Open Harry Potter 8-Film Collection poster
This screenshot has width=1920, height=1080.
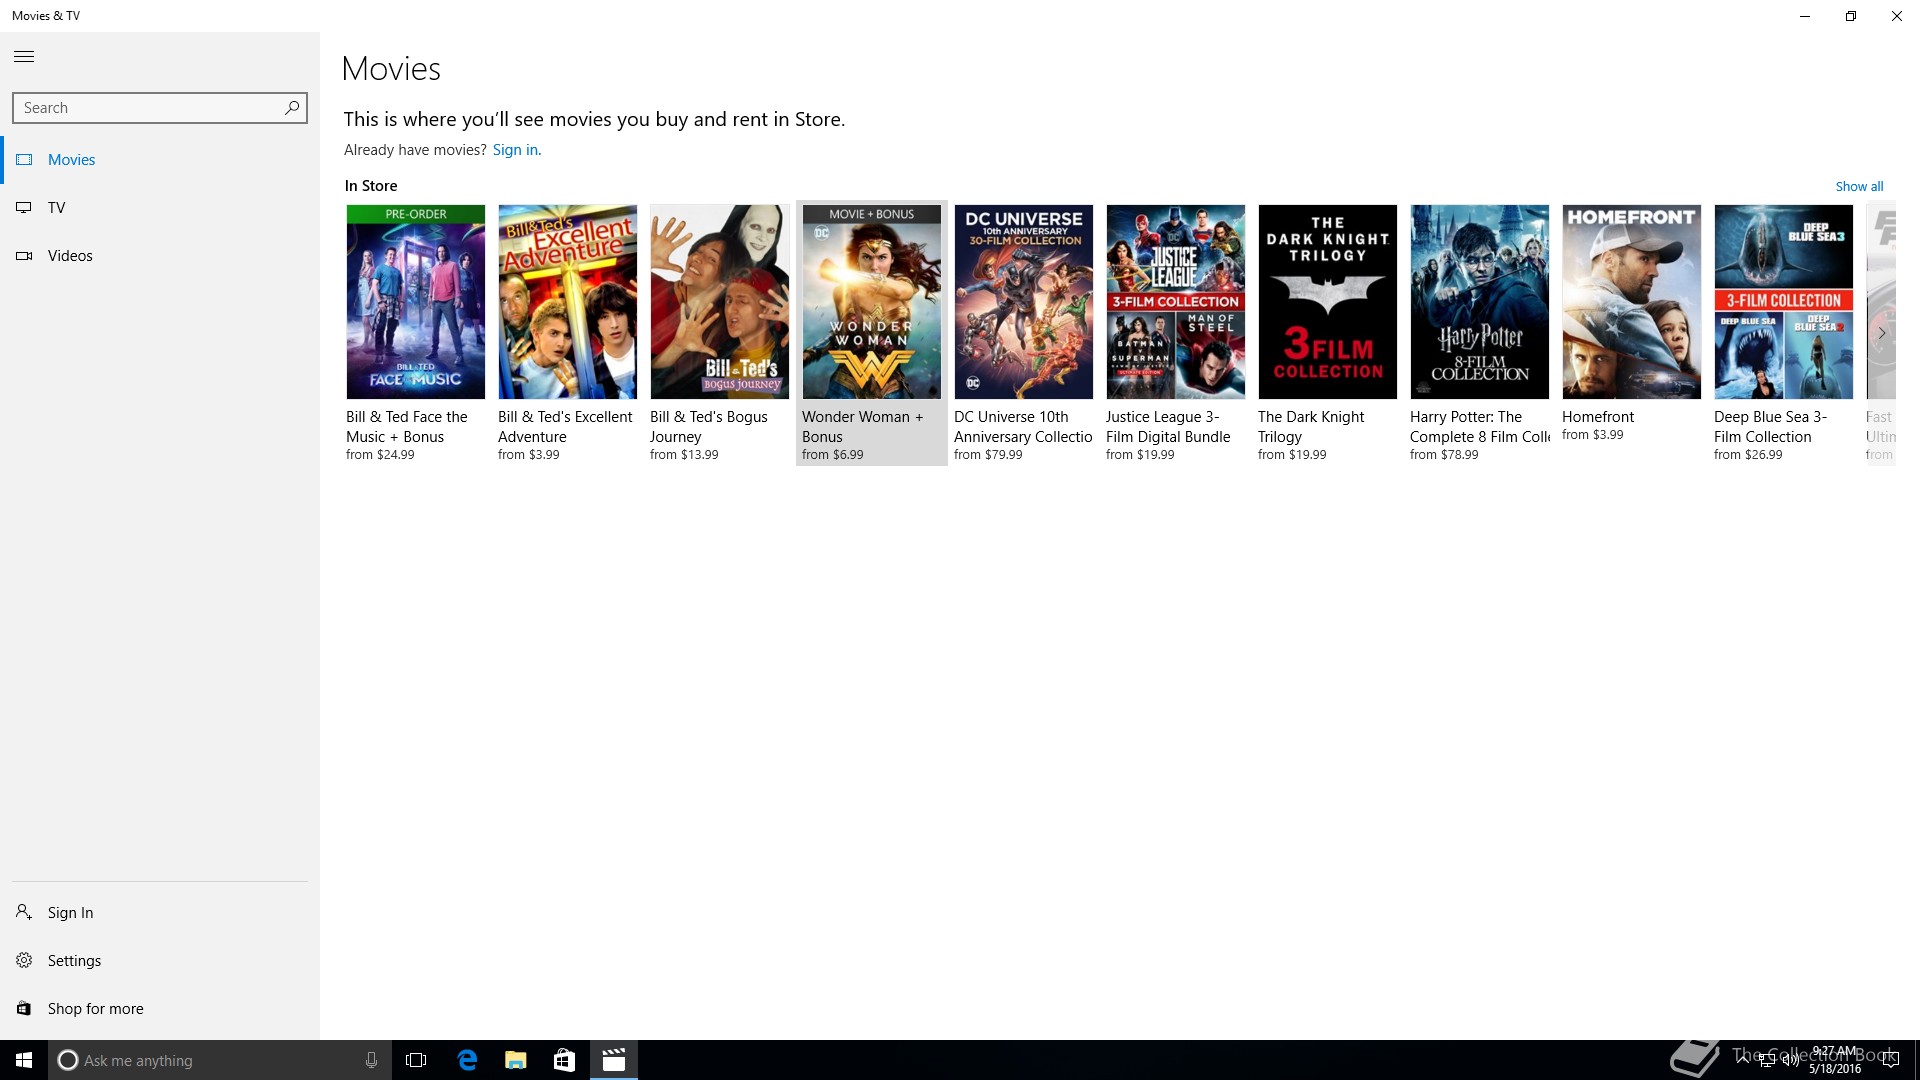(x=1480, y=302)
